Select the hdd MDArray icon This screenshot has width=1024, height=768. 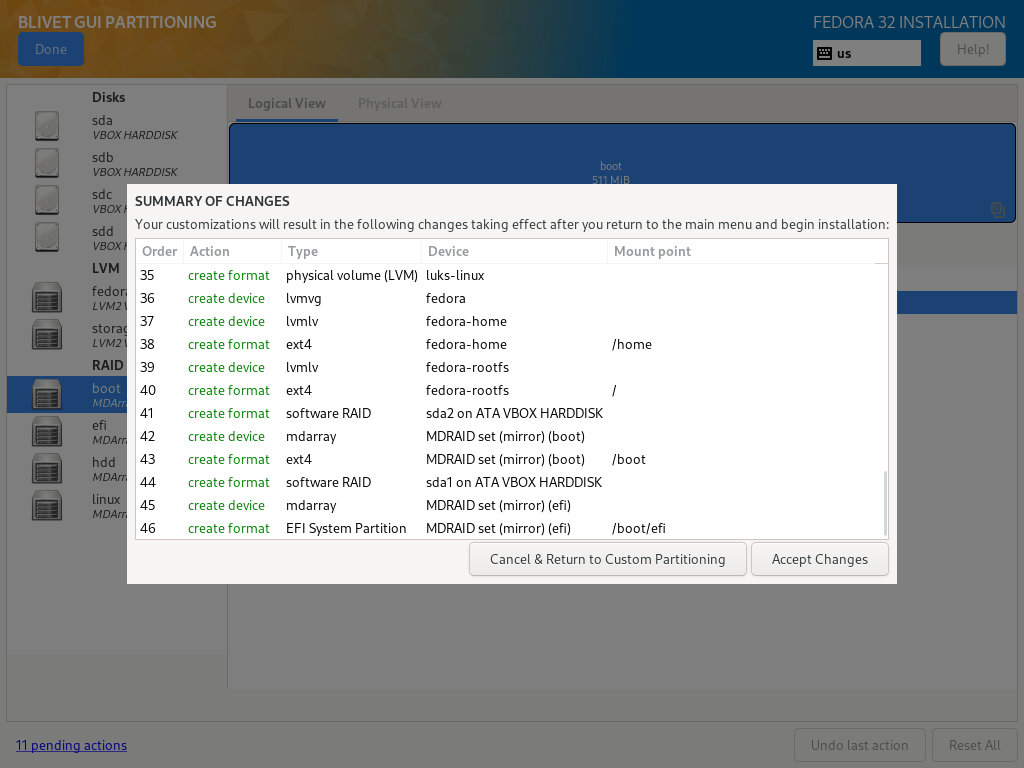tap(47, 468)
